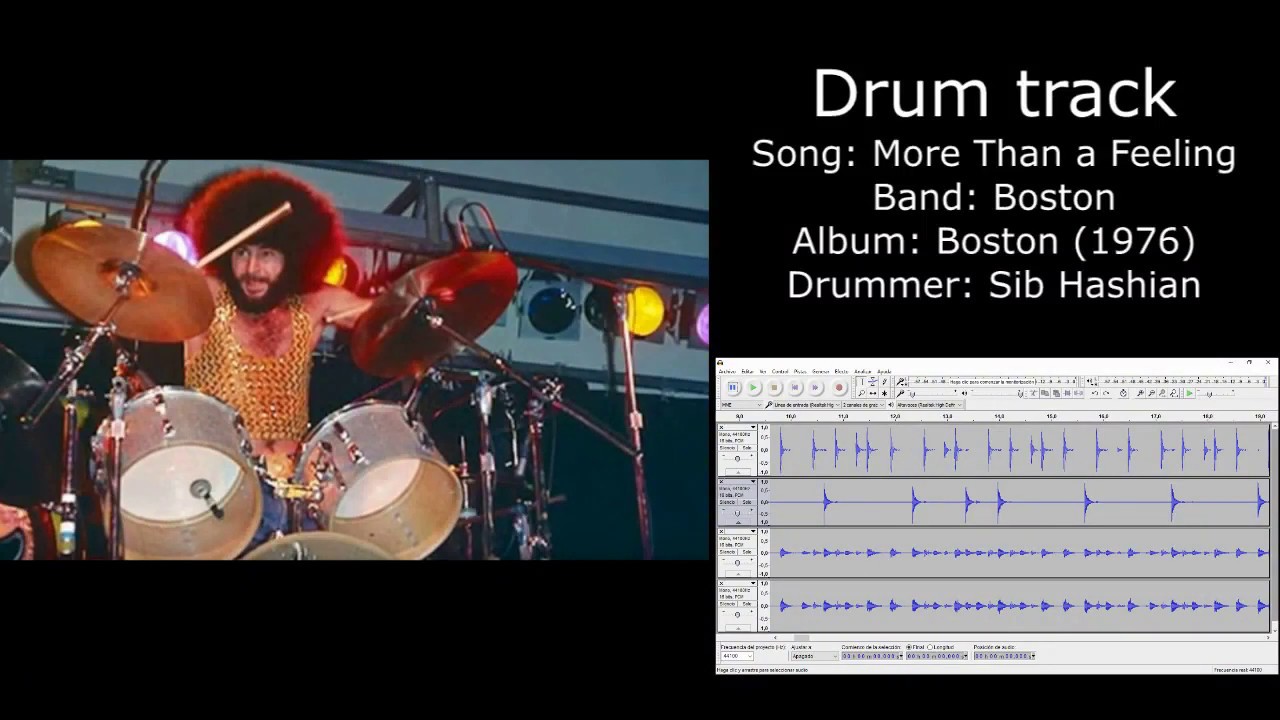Screen dimensions: 1280x720
Task: Open the Efecto menu
Action: click(841, 371)
